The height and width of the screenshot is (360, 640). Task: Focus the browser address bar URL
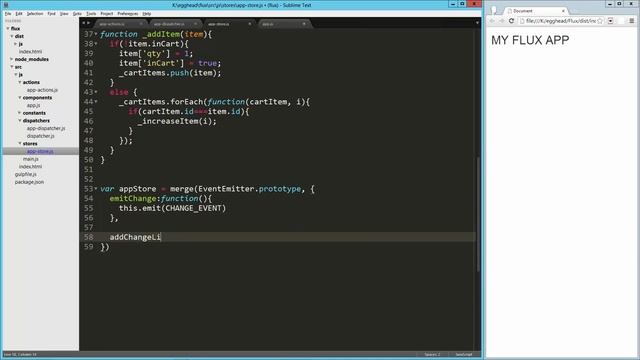[x=560, y=21]
